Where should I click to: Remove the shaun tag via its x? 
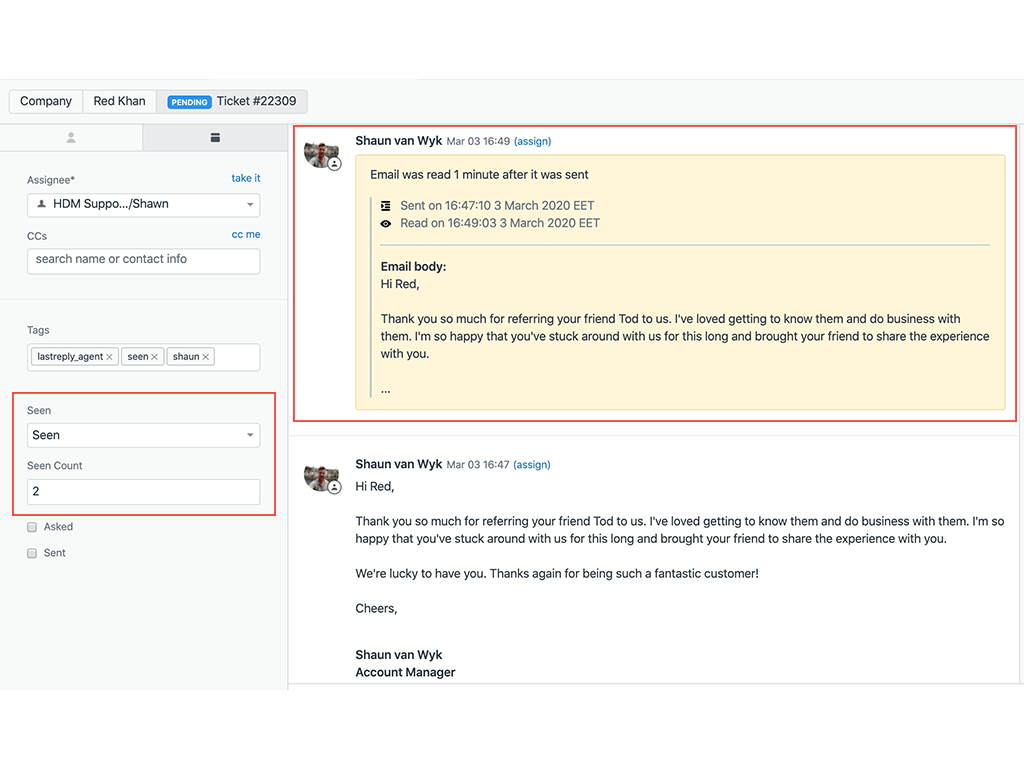208,356
